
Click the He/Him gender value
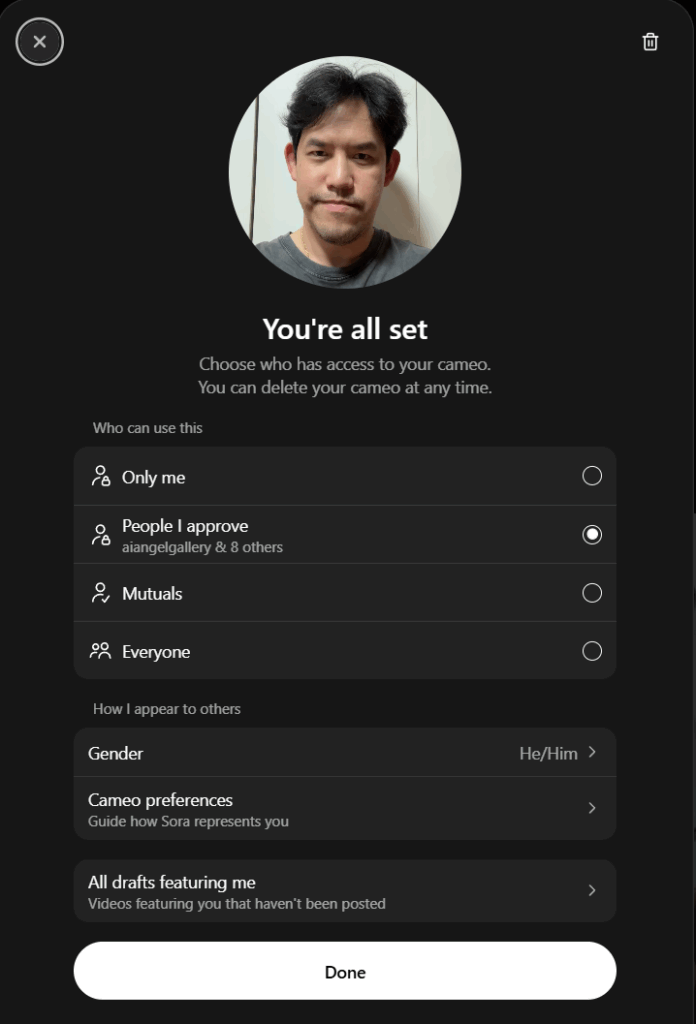pyautogui.click(x=548, y=753)
